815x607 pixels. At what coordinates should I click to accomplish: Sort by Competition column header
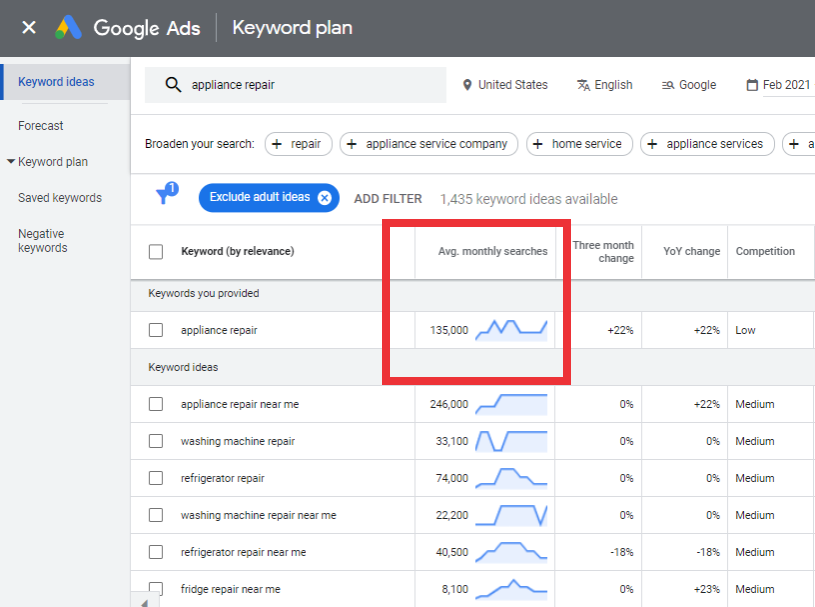765,252
